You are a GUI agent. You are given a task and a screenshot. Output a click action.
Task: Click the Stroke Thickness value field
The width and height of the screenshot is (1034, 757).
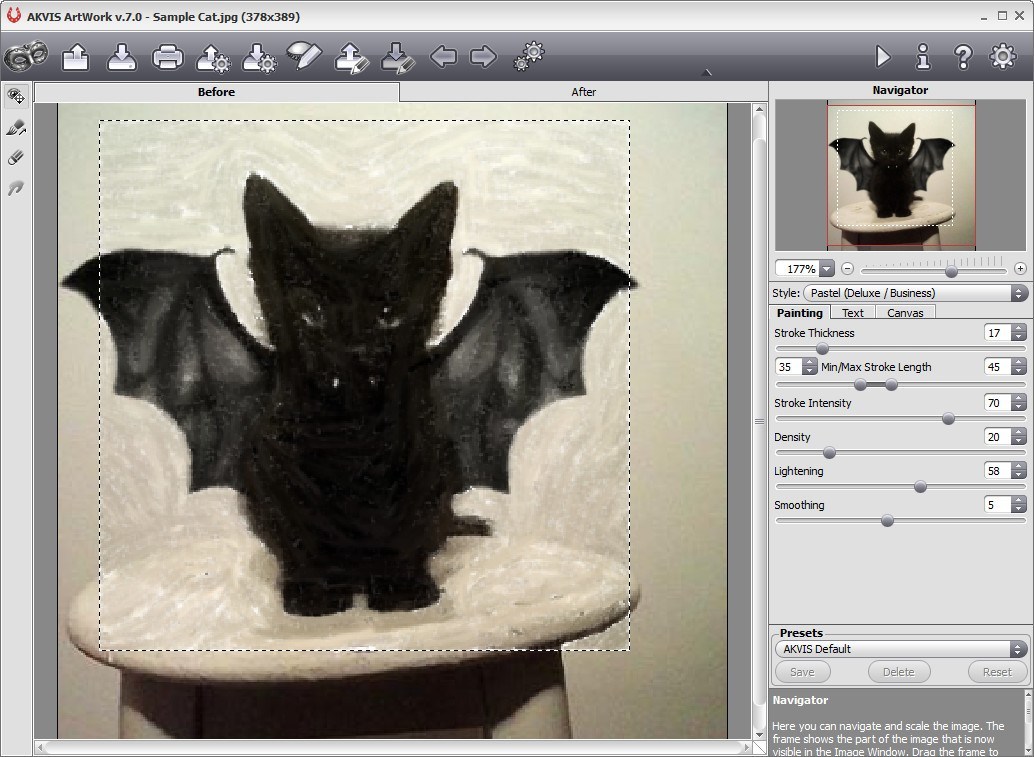pos(996,333)
